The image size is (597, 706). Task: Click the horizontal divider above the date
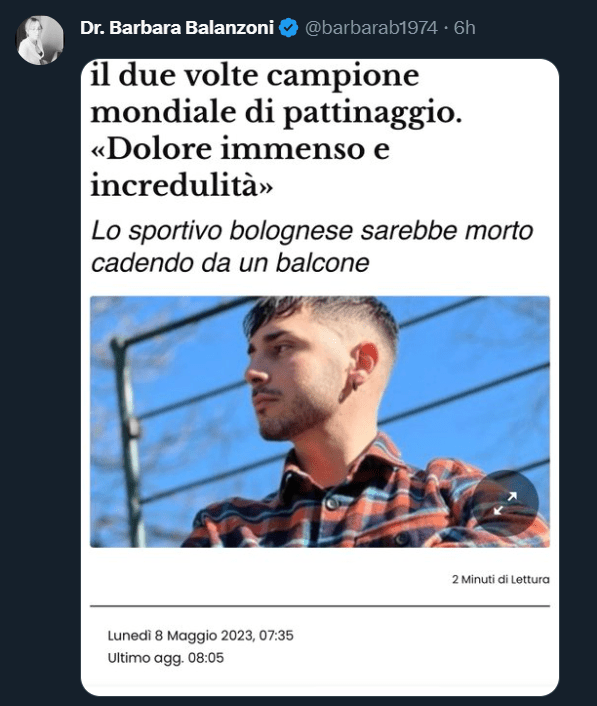(x=320, y=606)
